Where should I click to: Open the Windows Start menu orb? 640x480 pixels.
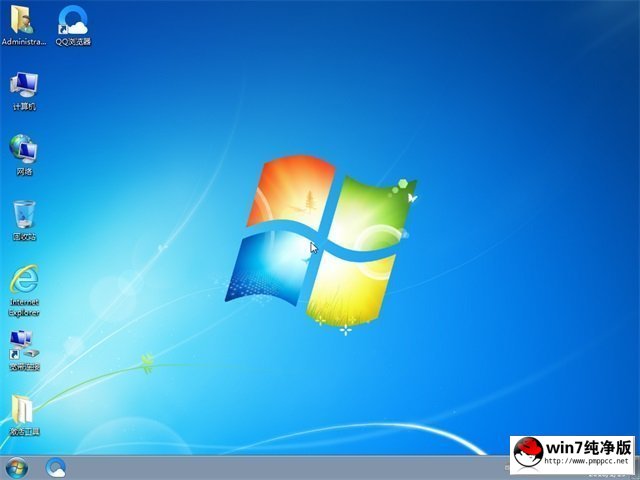pyautogui.click(x=17, y=468)
